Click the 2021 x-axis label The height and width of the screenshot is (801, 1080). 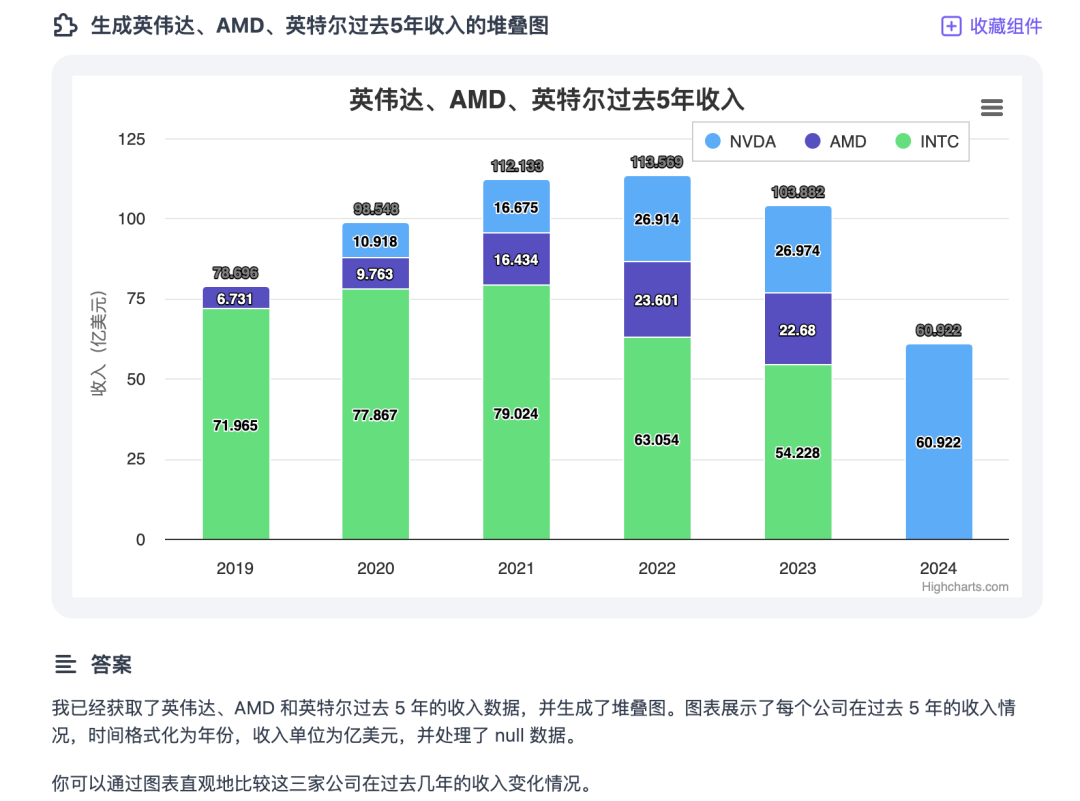coord(516,568)
